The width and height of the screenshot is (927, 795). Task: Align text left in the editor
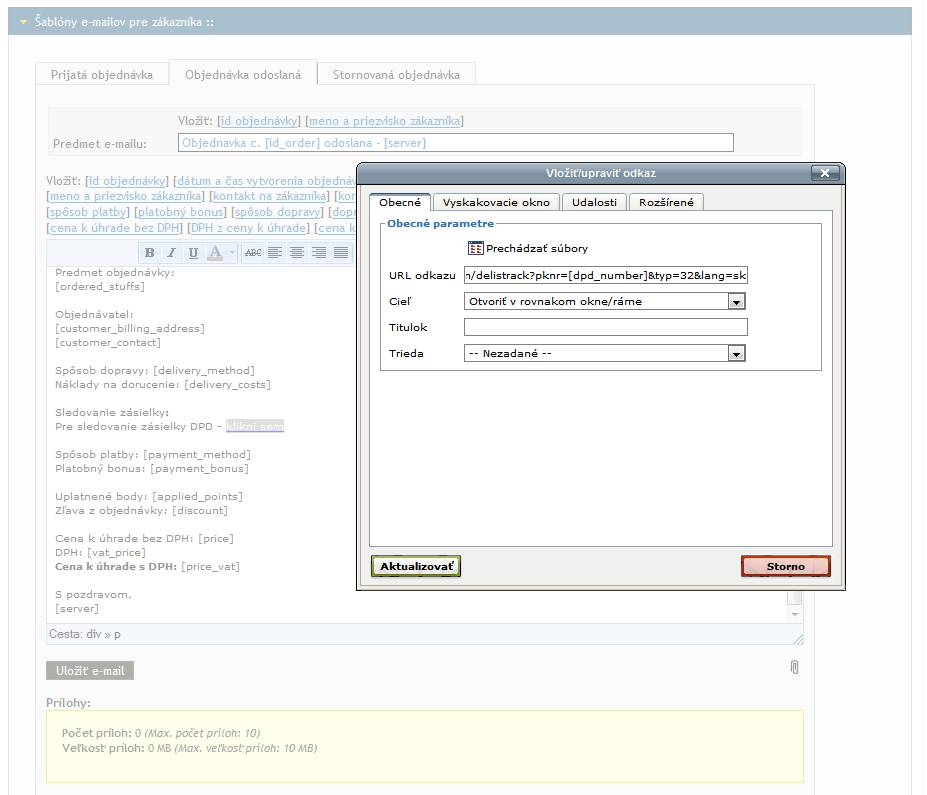pos(275,253)
